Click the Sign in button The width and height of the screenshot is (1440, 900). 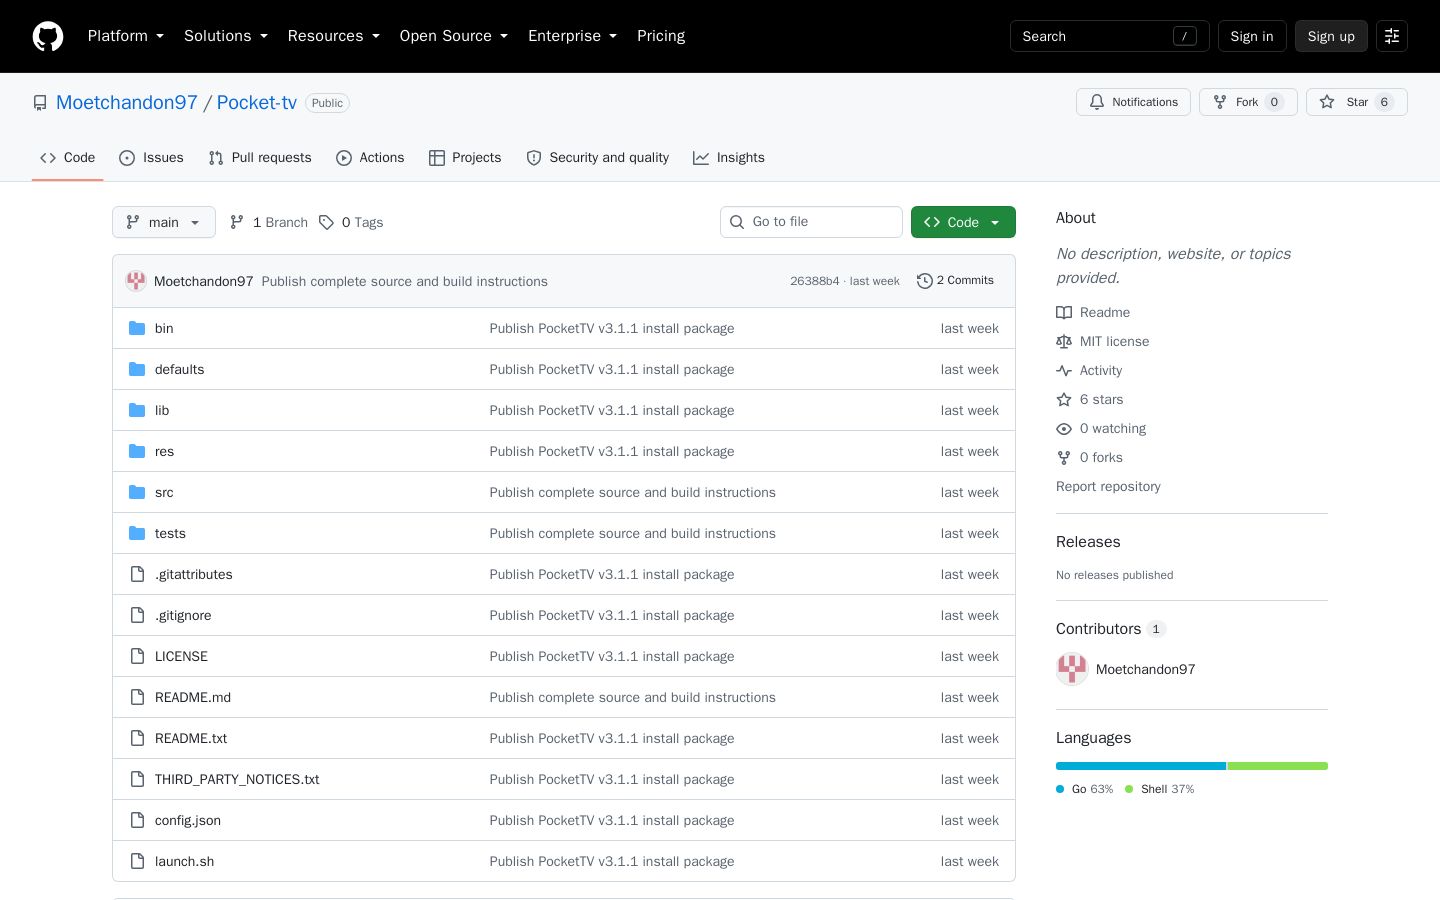1252,36
